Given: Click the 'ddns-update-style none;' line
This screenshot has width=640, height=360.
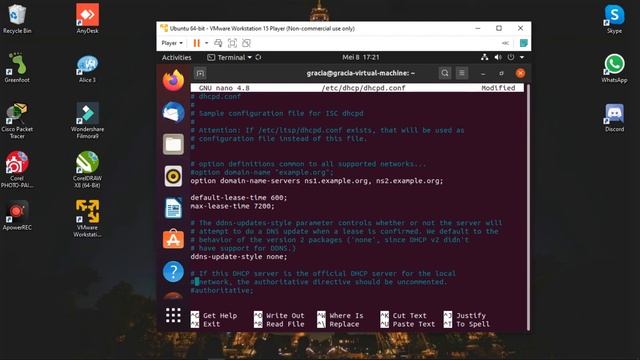Looking at the screenshot, I should 239,257.
